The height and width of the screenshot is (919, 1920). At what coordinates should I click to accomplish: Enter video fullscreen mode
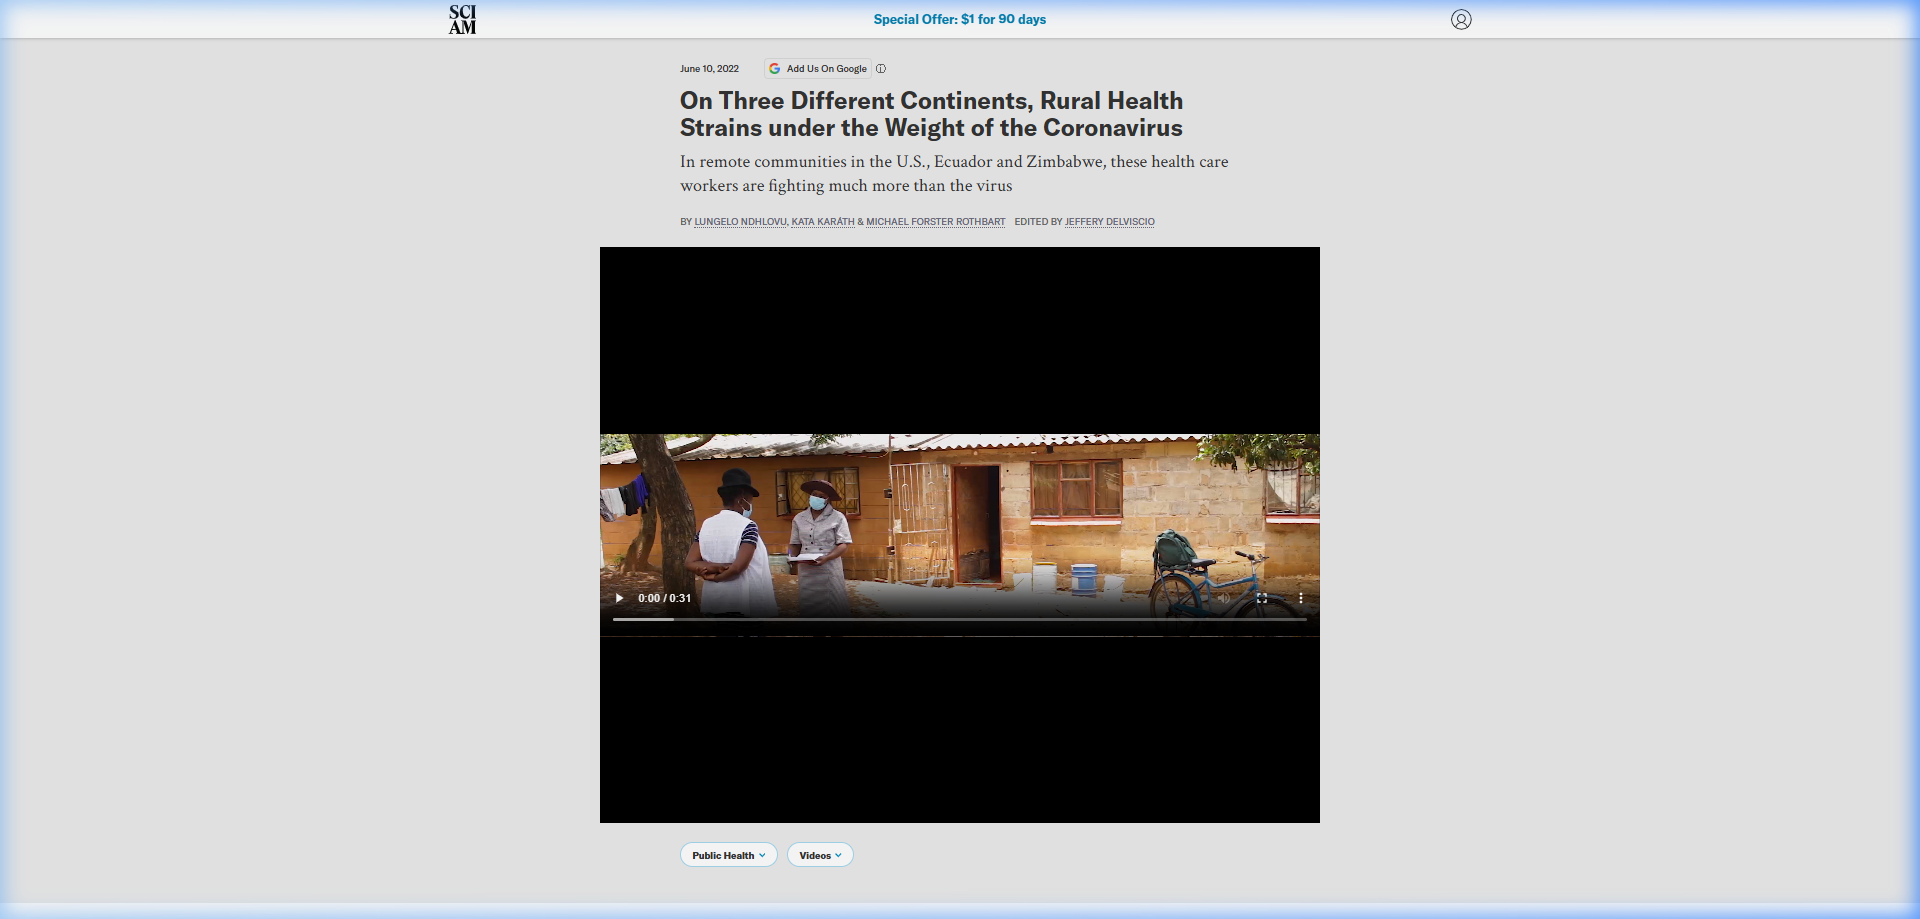click(x=1262, y=598)
